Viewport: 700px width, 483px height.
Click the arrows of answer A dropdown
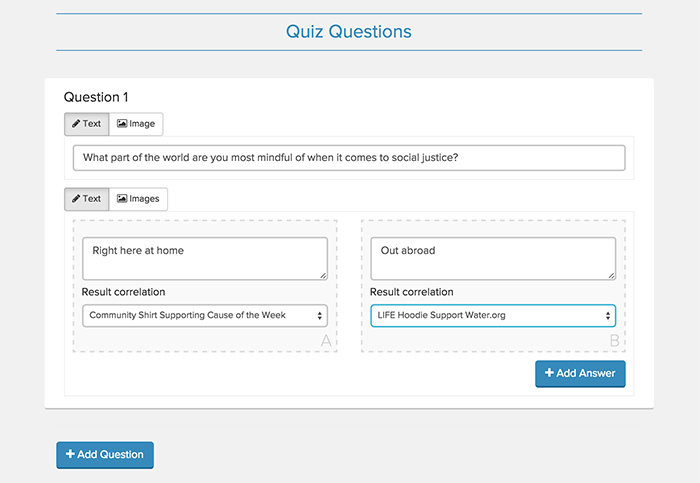click(320, 316)
